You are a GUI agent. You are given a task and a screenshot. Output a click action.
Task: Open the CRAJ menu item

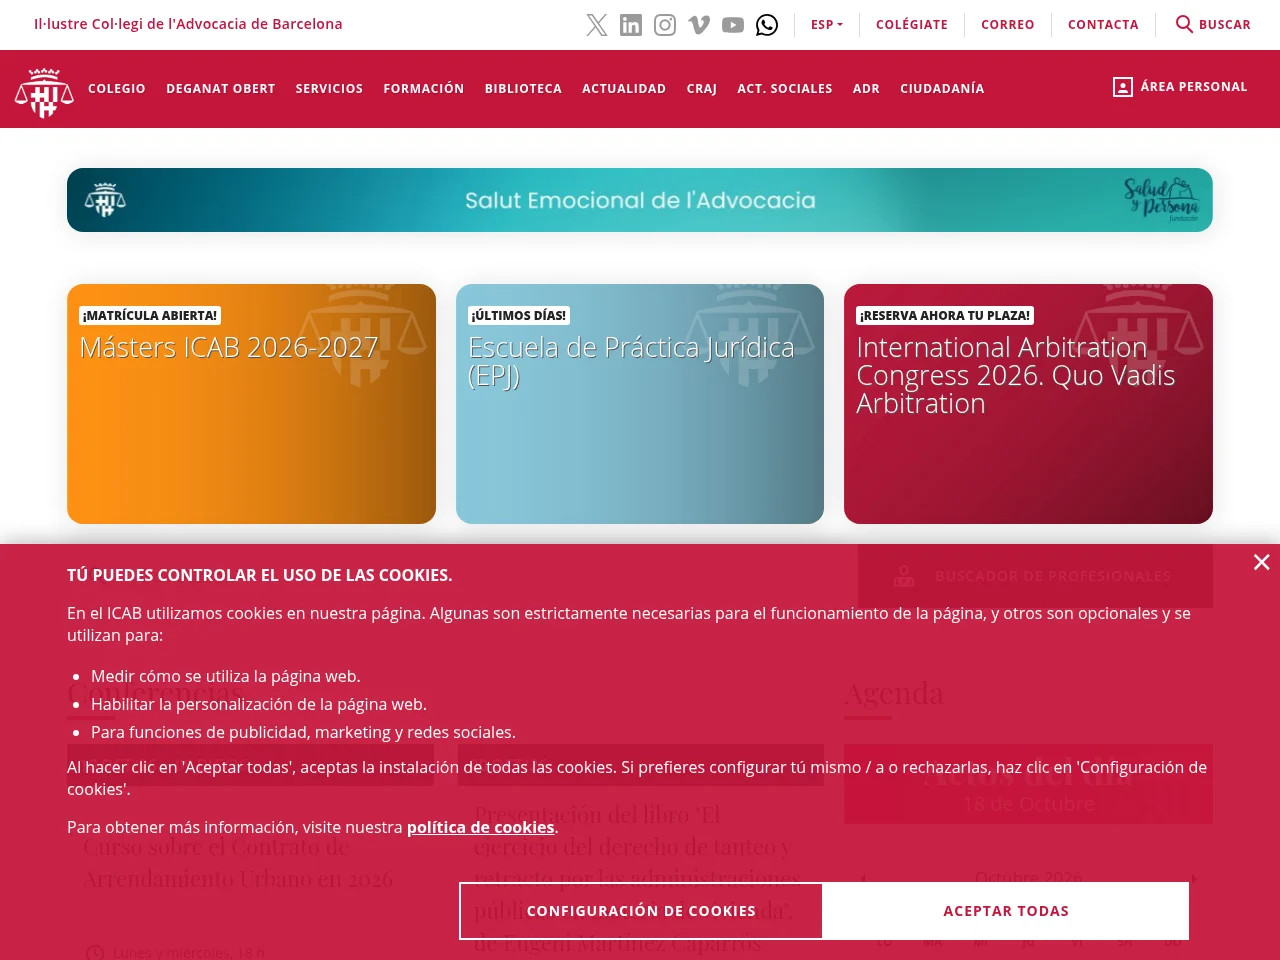pyautogui.click(x=702, y=89)
